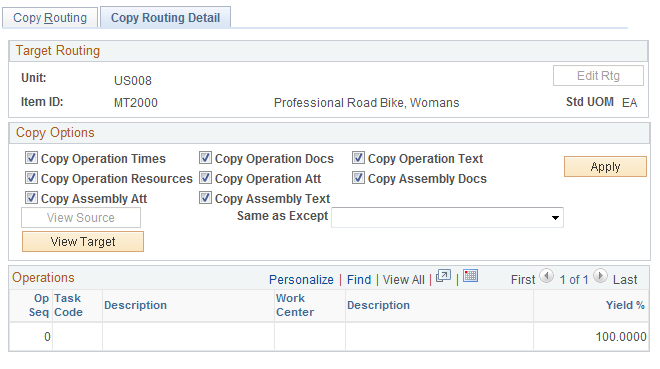
Task: Click the Last navigation link
Action: coord(625,280)
